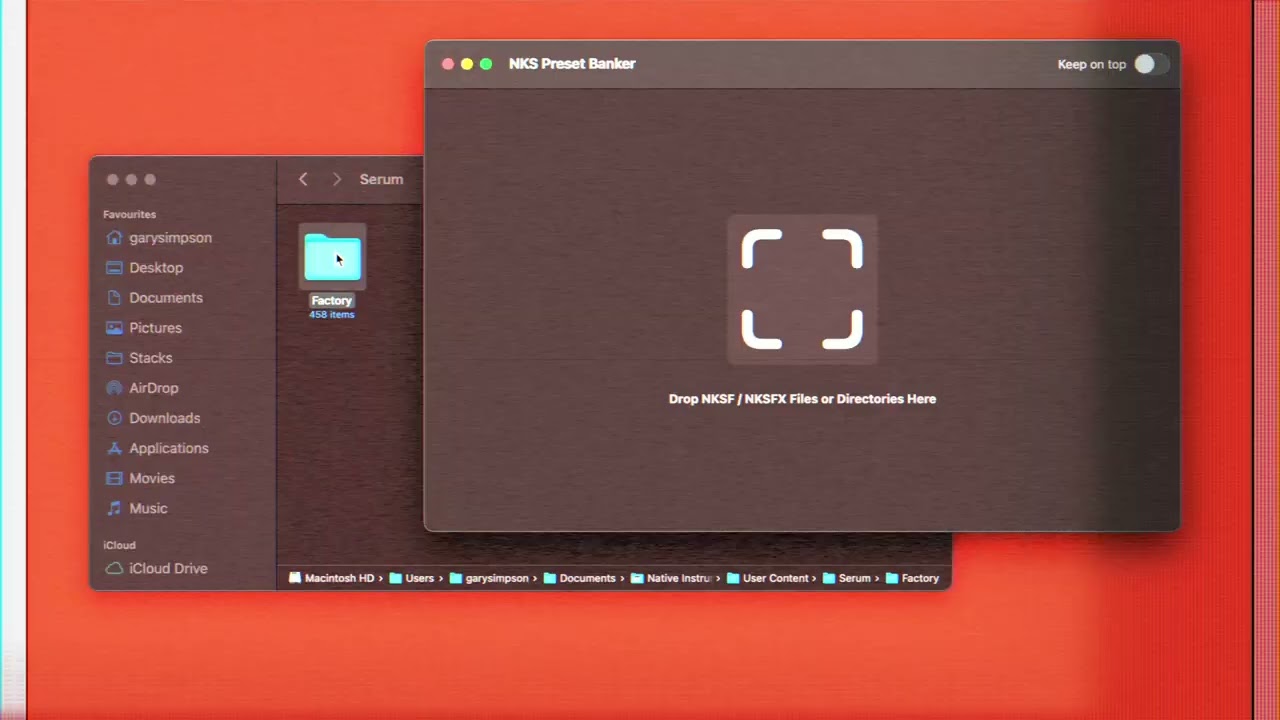Click the Favourites sidebar heading
The height and width of the screenshot is (720, 1280).
coord(129,214)
